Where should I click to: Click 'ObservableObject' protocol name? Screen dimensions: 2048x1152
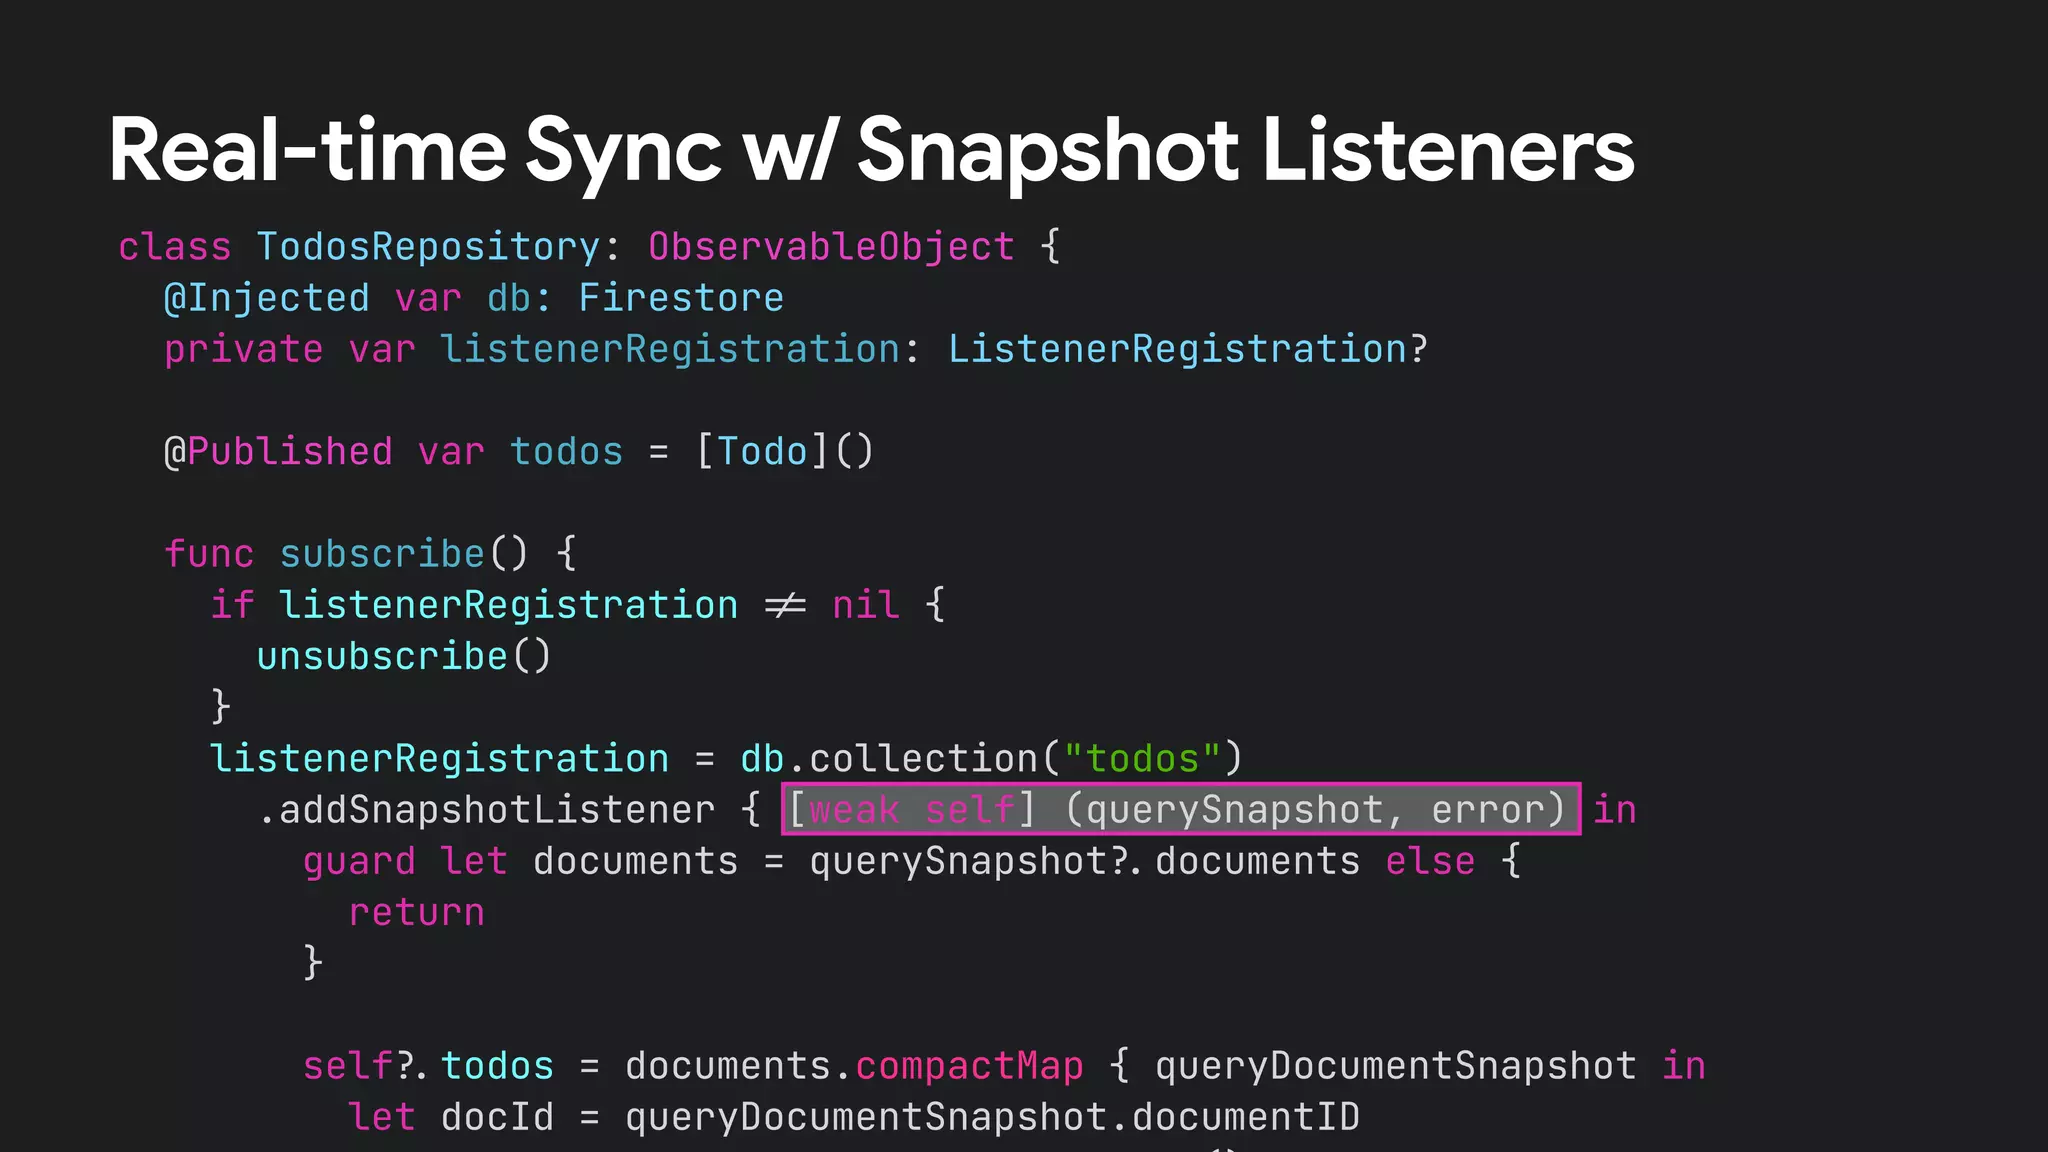pyautogui.click(x=831, y=247)
